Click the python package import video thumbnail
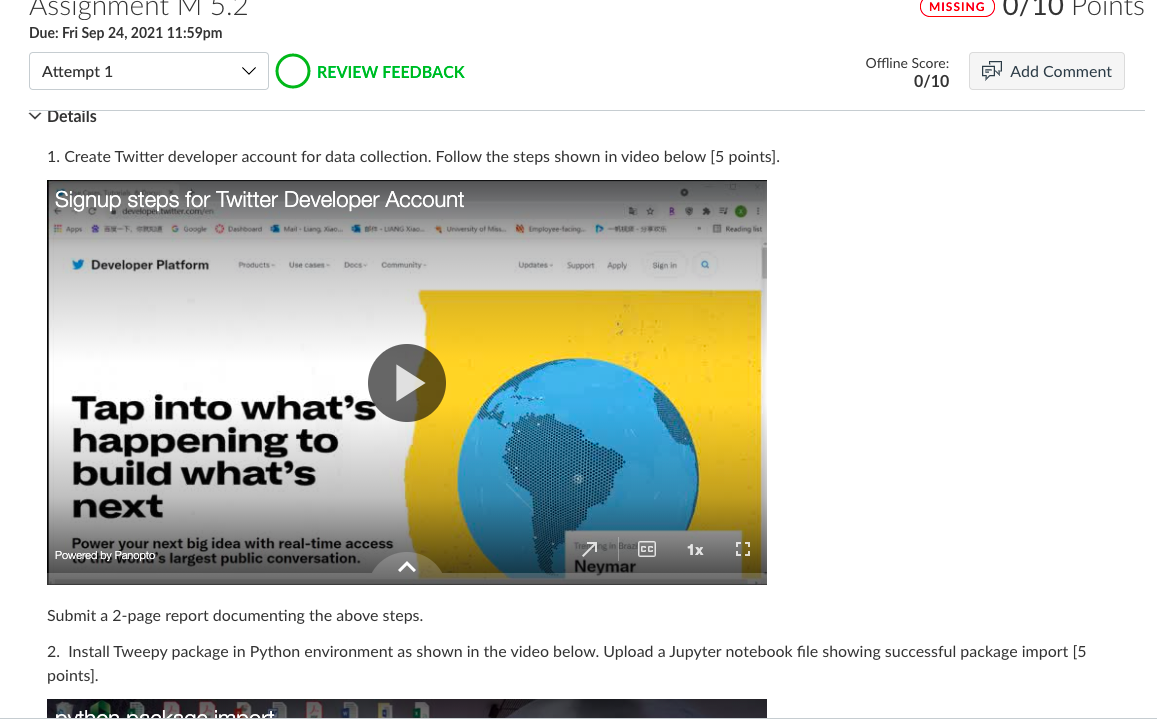Viewport: 1157px width, 725px height. [x=407, y=709]
